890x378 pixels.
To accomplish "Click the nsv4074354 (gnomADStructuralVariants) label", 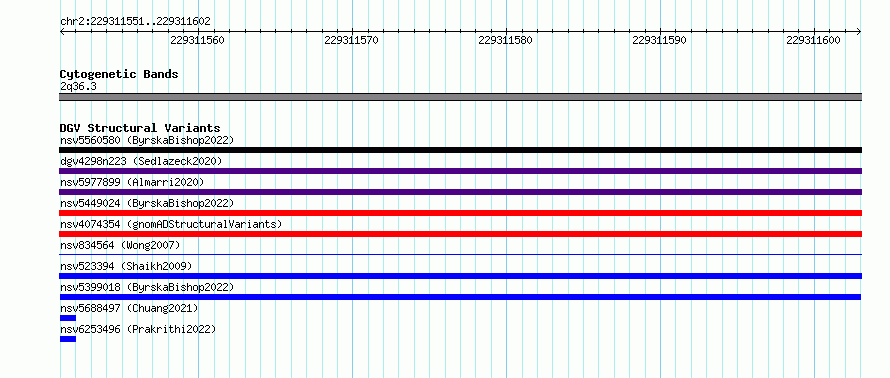I will [x=171, y=224].
